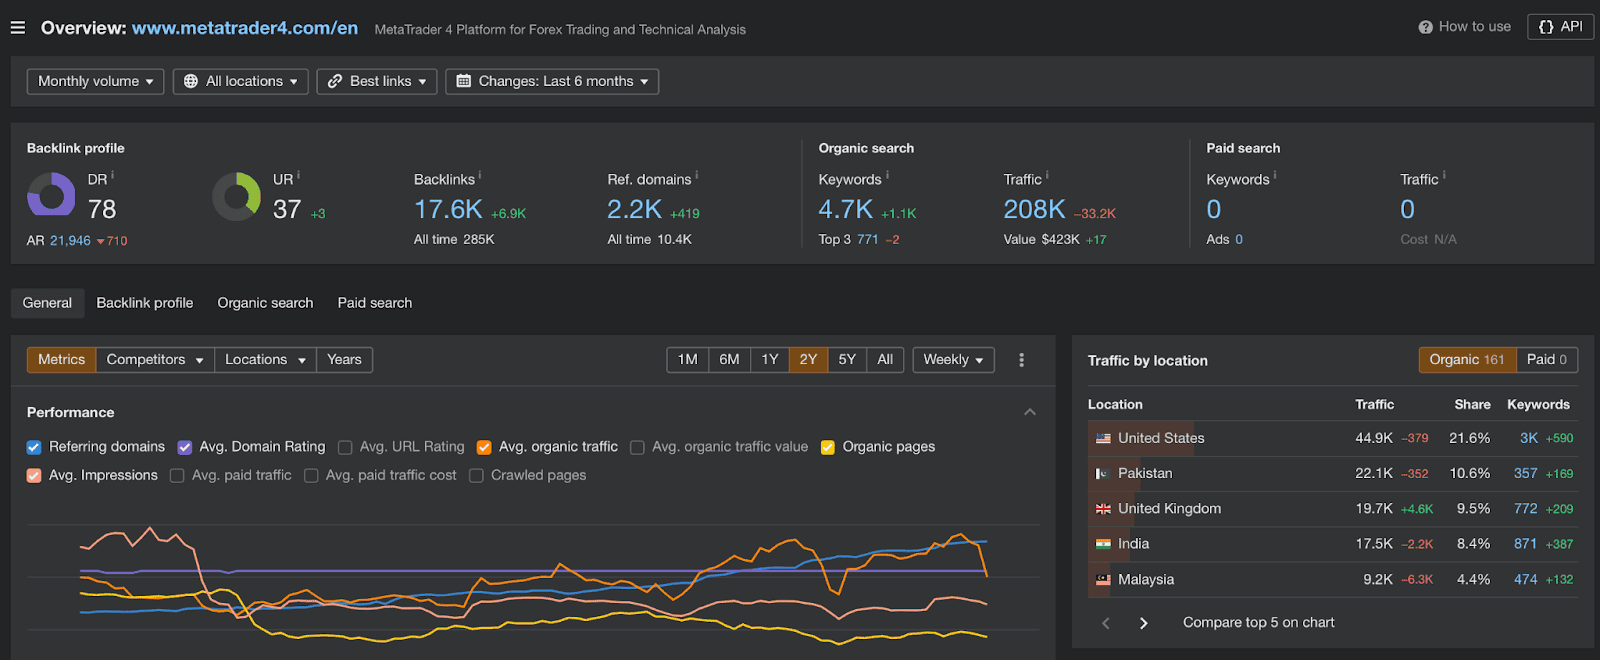Open the Weekly interval dropdown
The height and width of the screenshot is (660, 1600).
953,360
